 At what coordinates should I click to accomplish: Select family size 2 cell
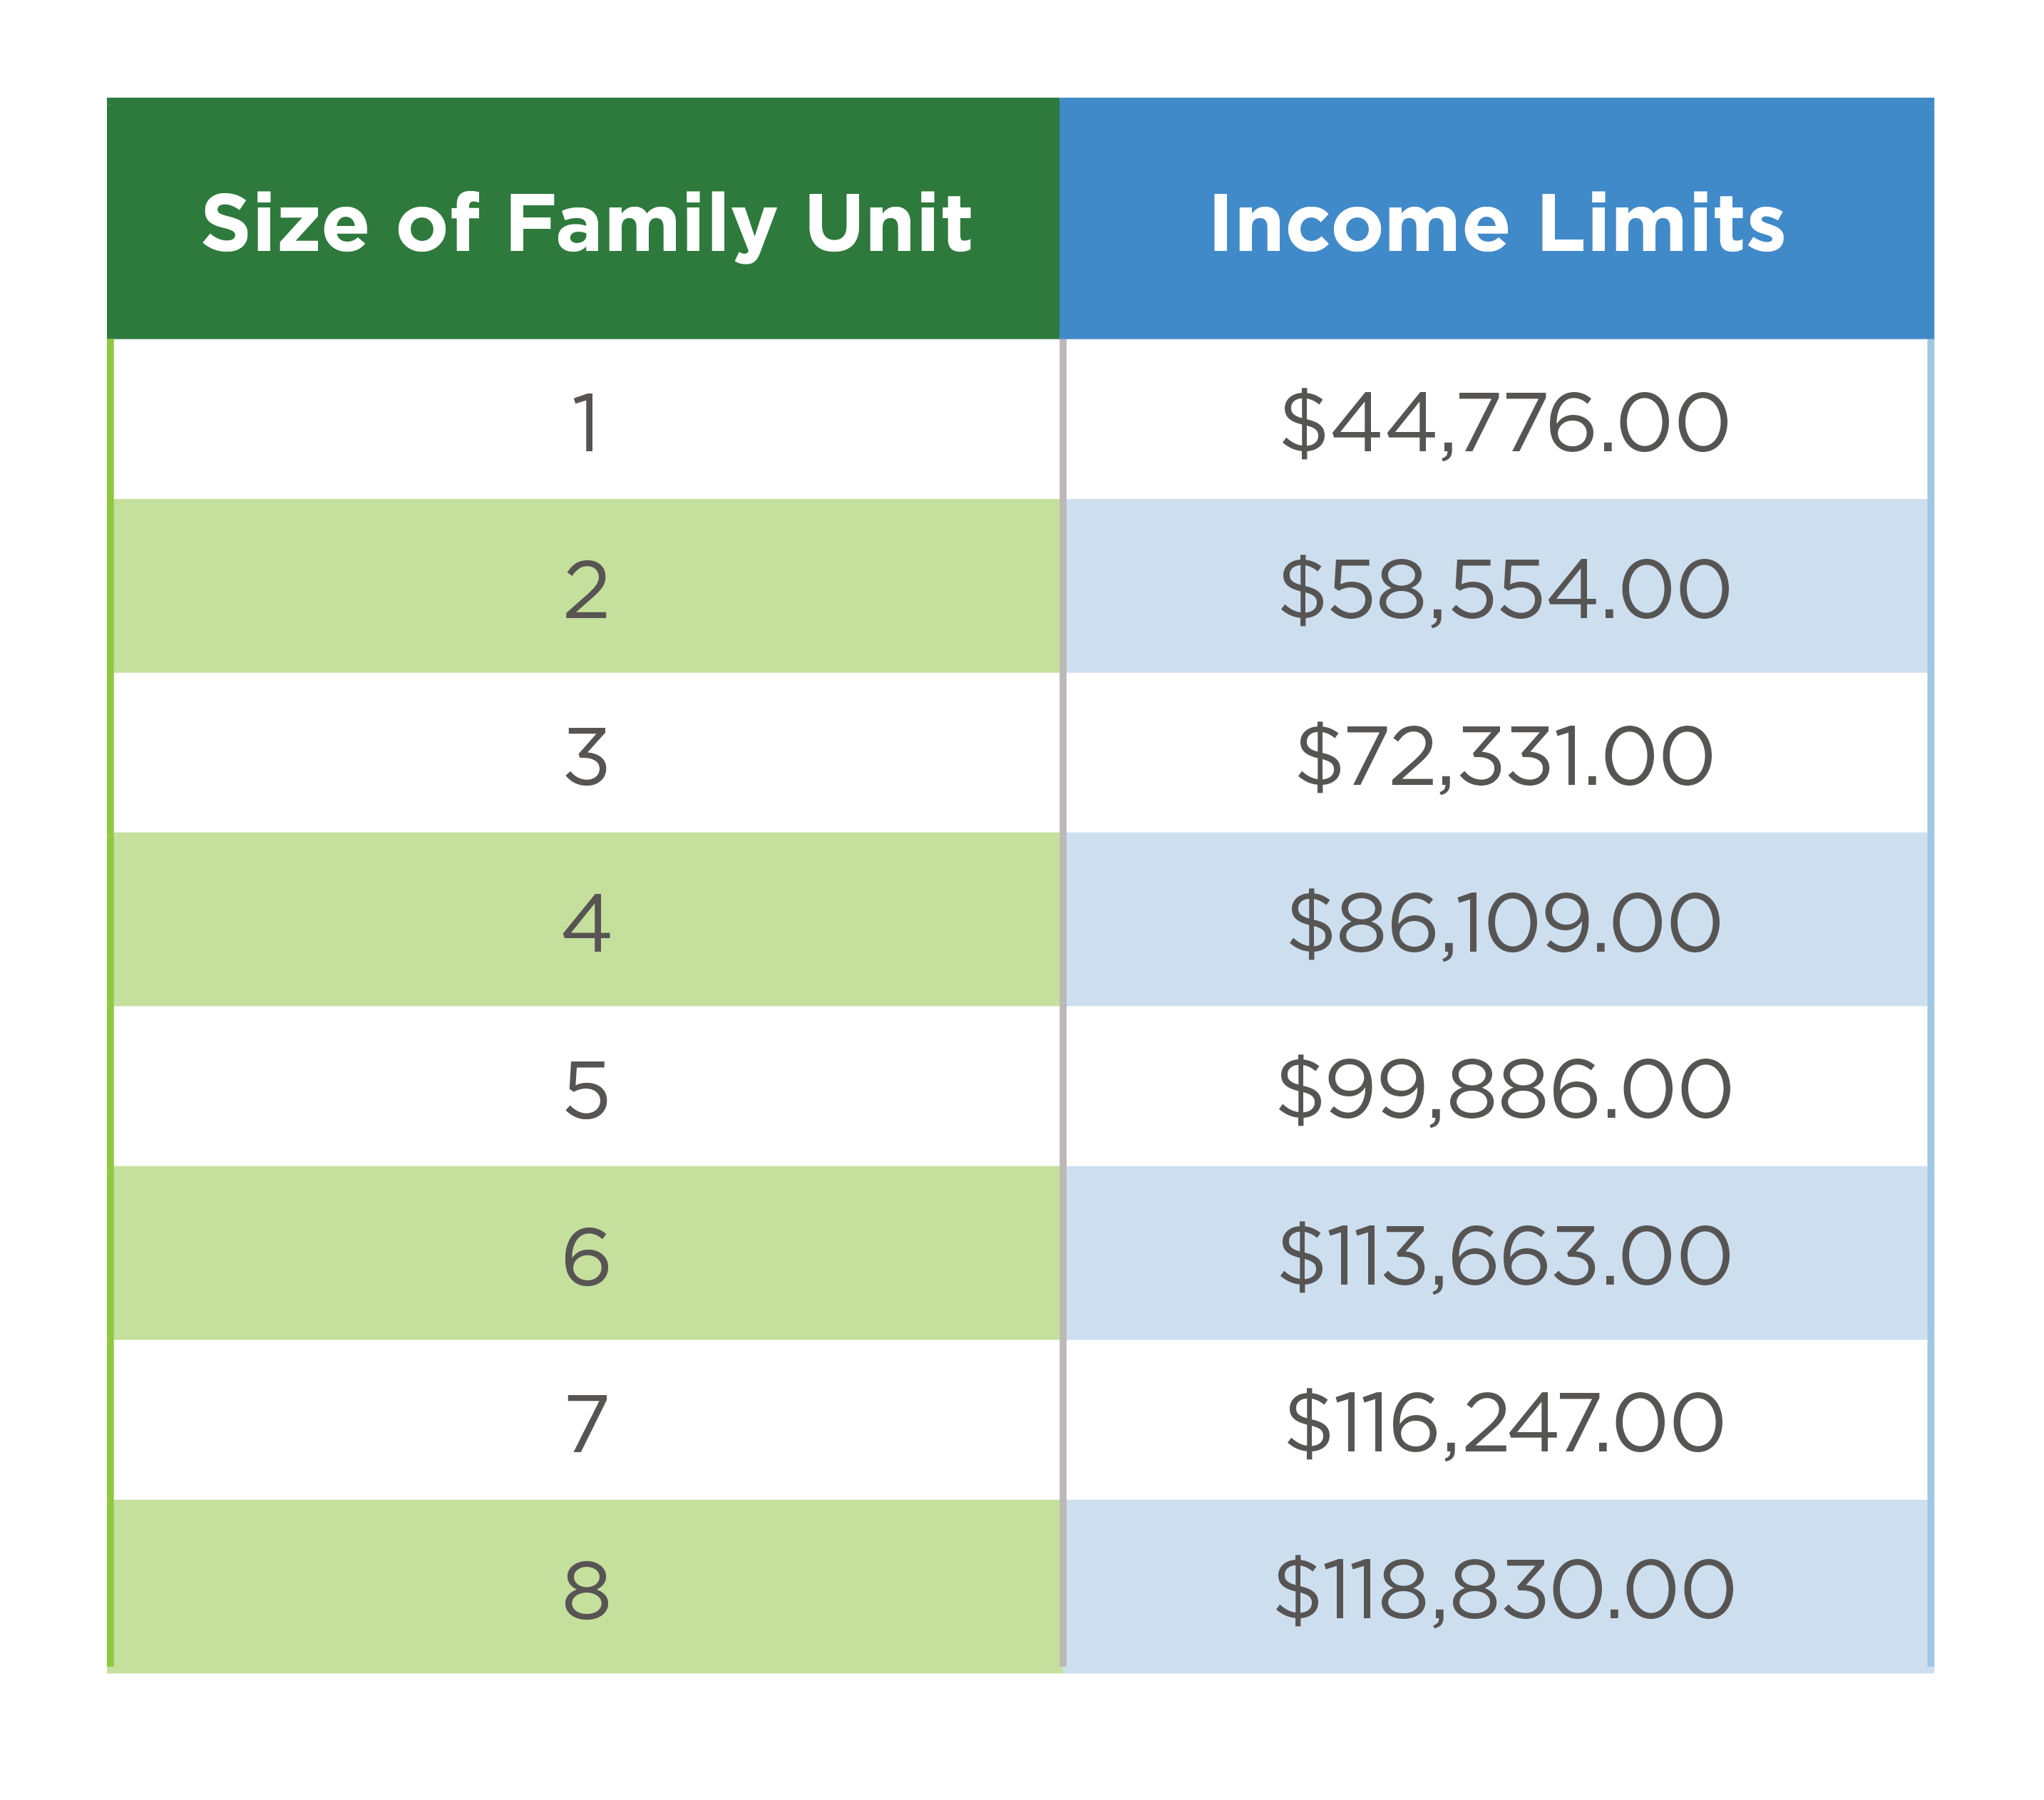point(586,586)
